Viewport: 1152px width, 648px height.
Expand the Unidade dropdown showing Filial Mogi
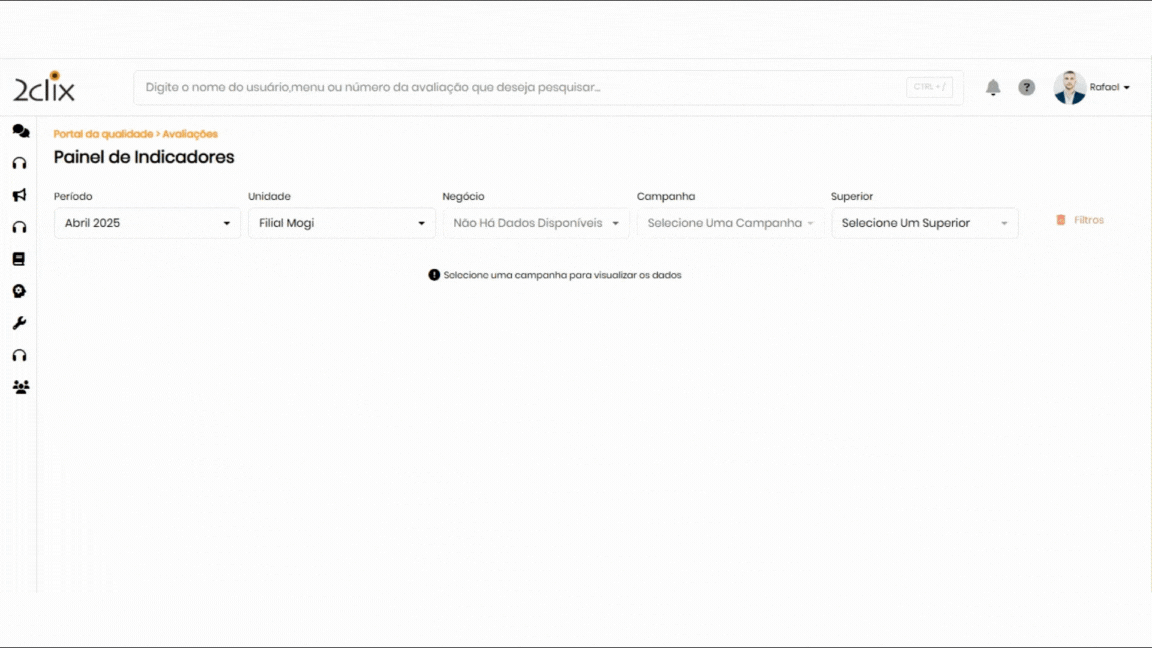tap(341, 223)
